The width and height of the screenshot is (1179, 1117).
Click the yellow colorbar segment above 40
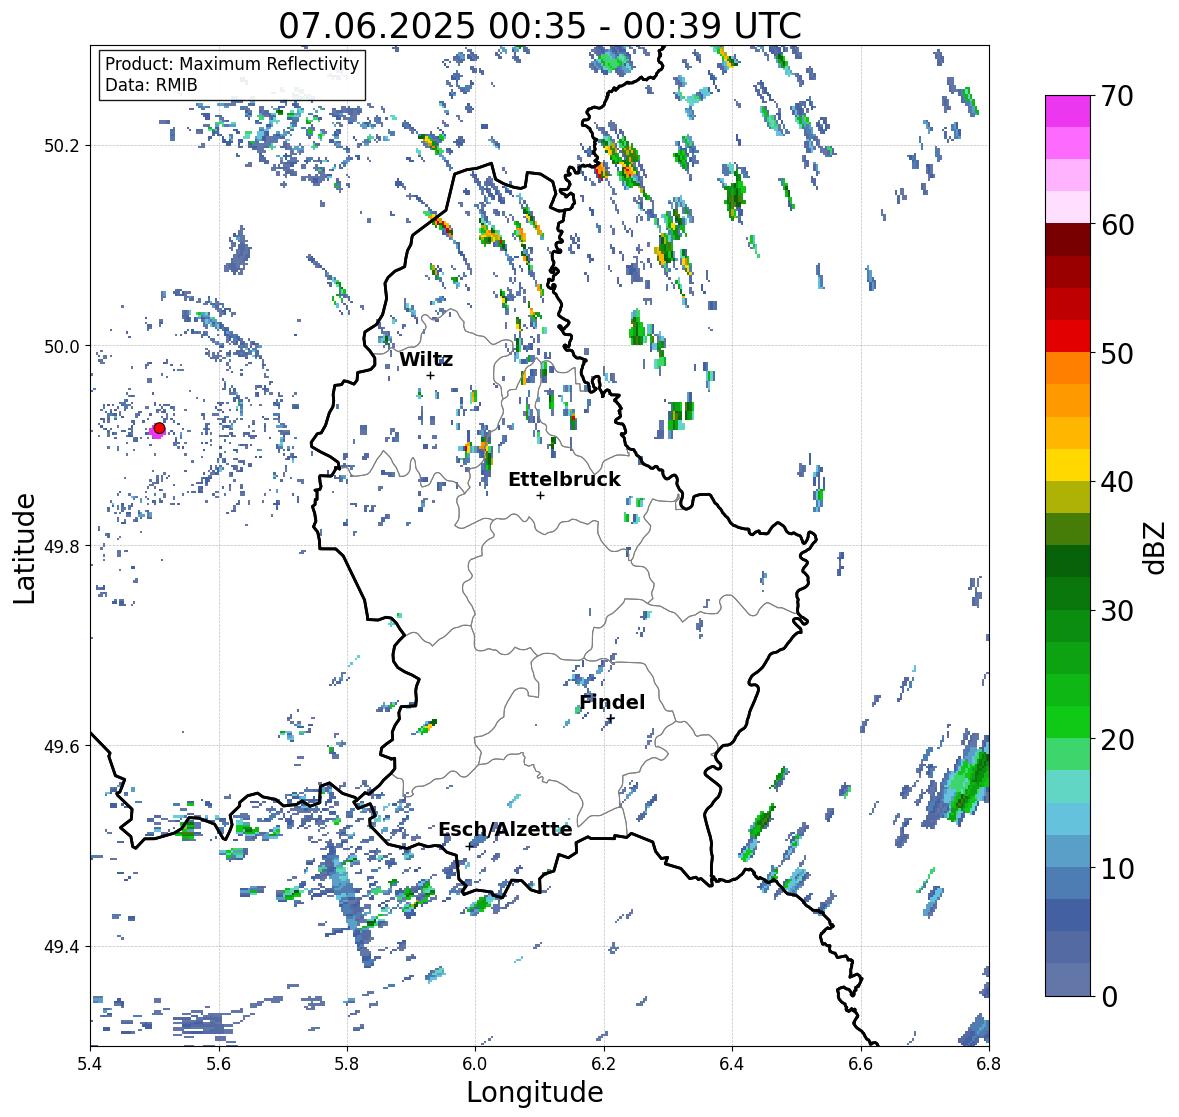coord(1068,465)
